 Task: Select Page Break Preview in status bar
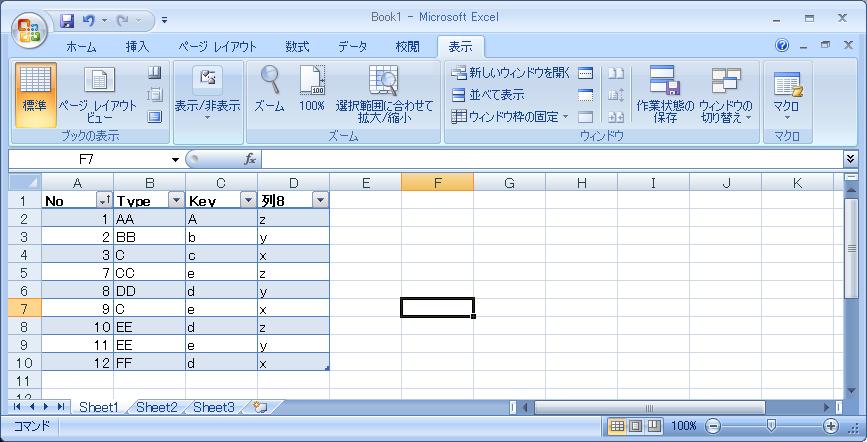[654, 426]
